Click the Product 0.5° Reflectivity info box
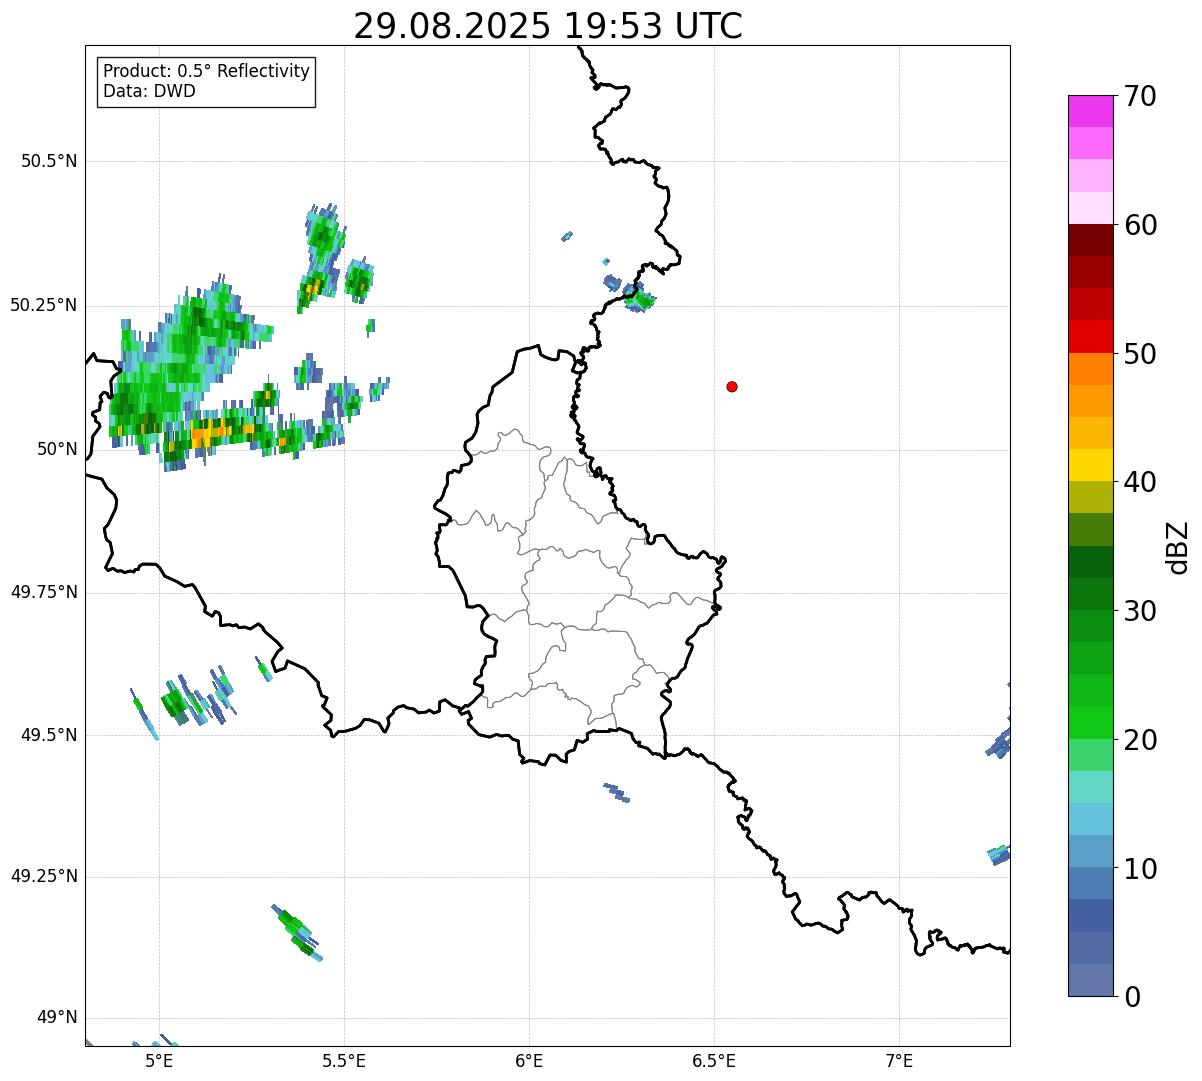The image size is (1202, 1081). [x=206, y=81]
